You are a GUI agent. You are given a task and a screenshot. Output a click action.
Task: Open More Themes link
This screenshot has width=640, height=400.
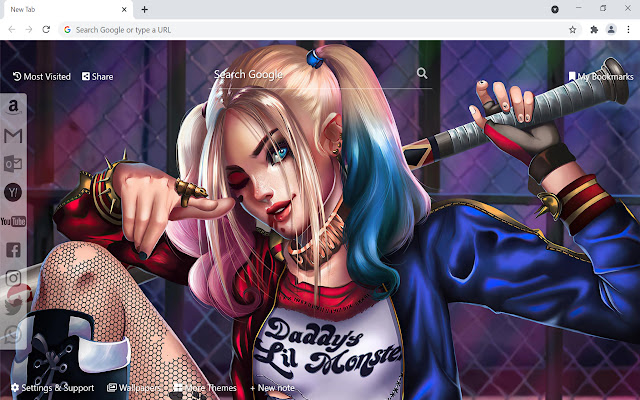[x=205, y=388]
